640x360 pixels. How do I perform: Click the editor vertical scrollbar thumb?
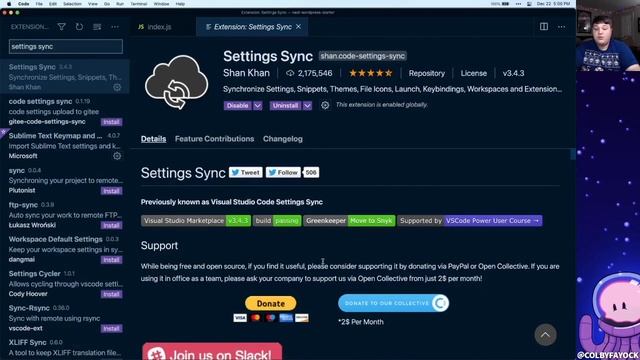point(573,154)
